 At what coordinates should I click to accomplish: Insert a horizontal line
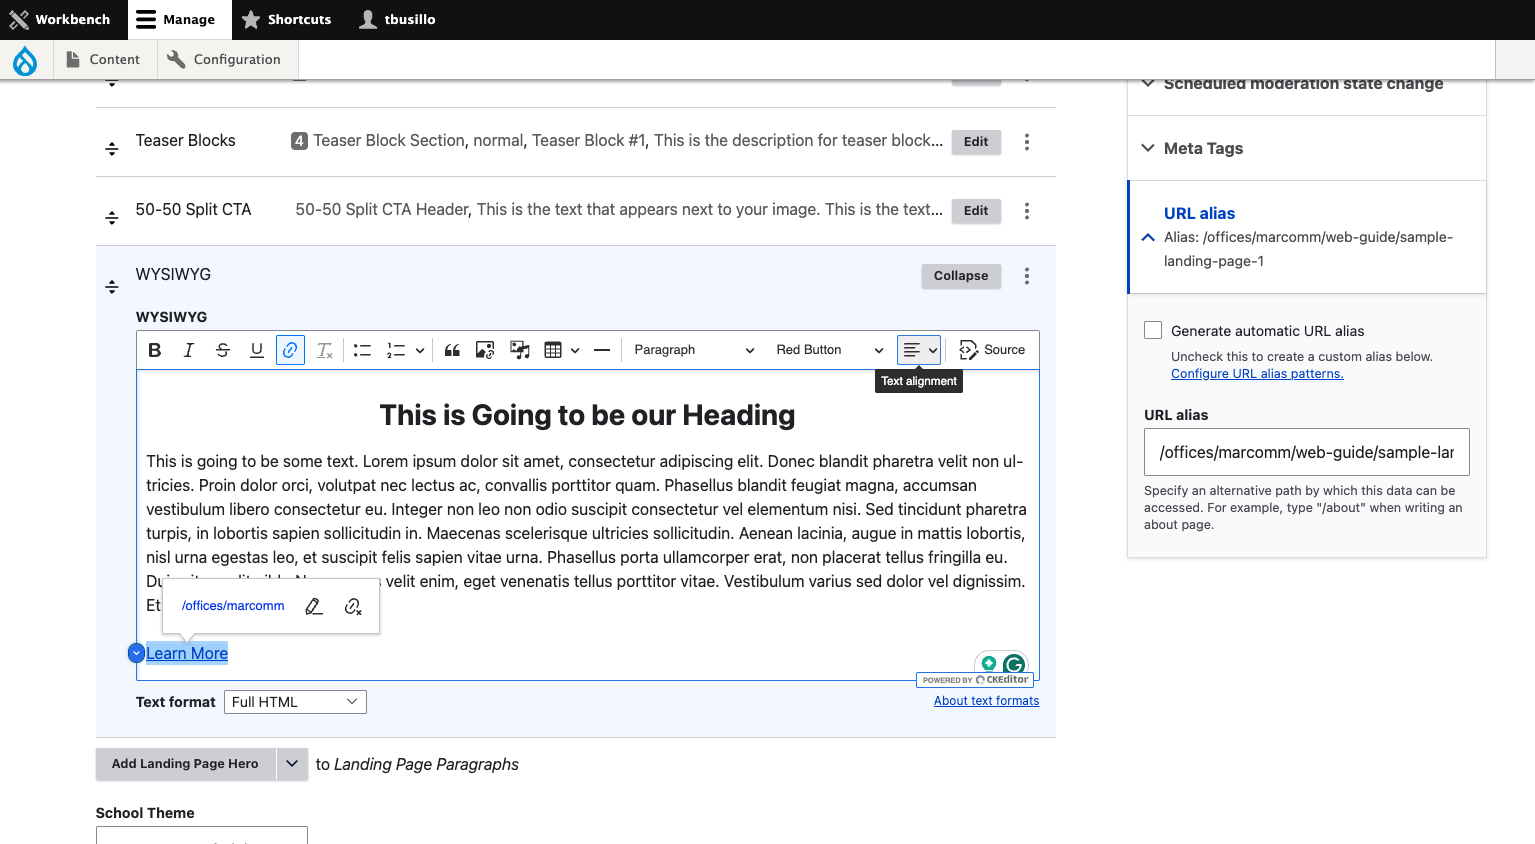[602, 350]
